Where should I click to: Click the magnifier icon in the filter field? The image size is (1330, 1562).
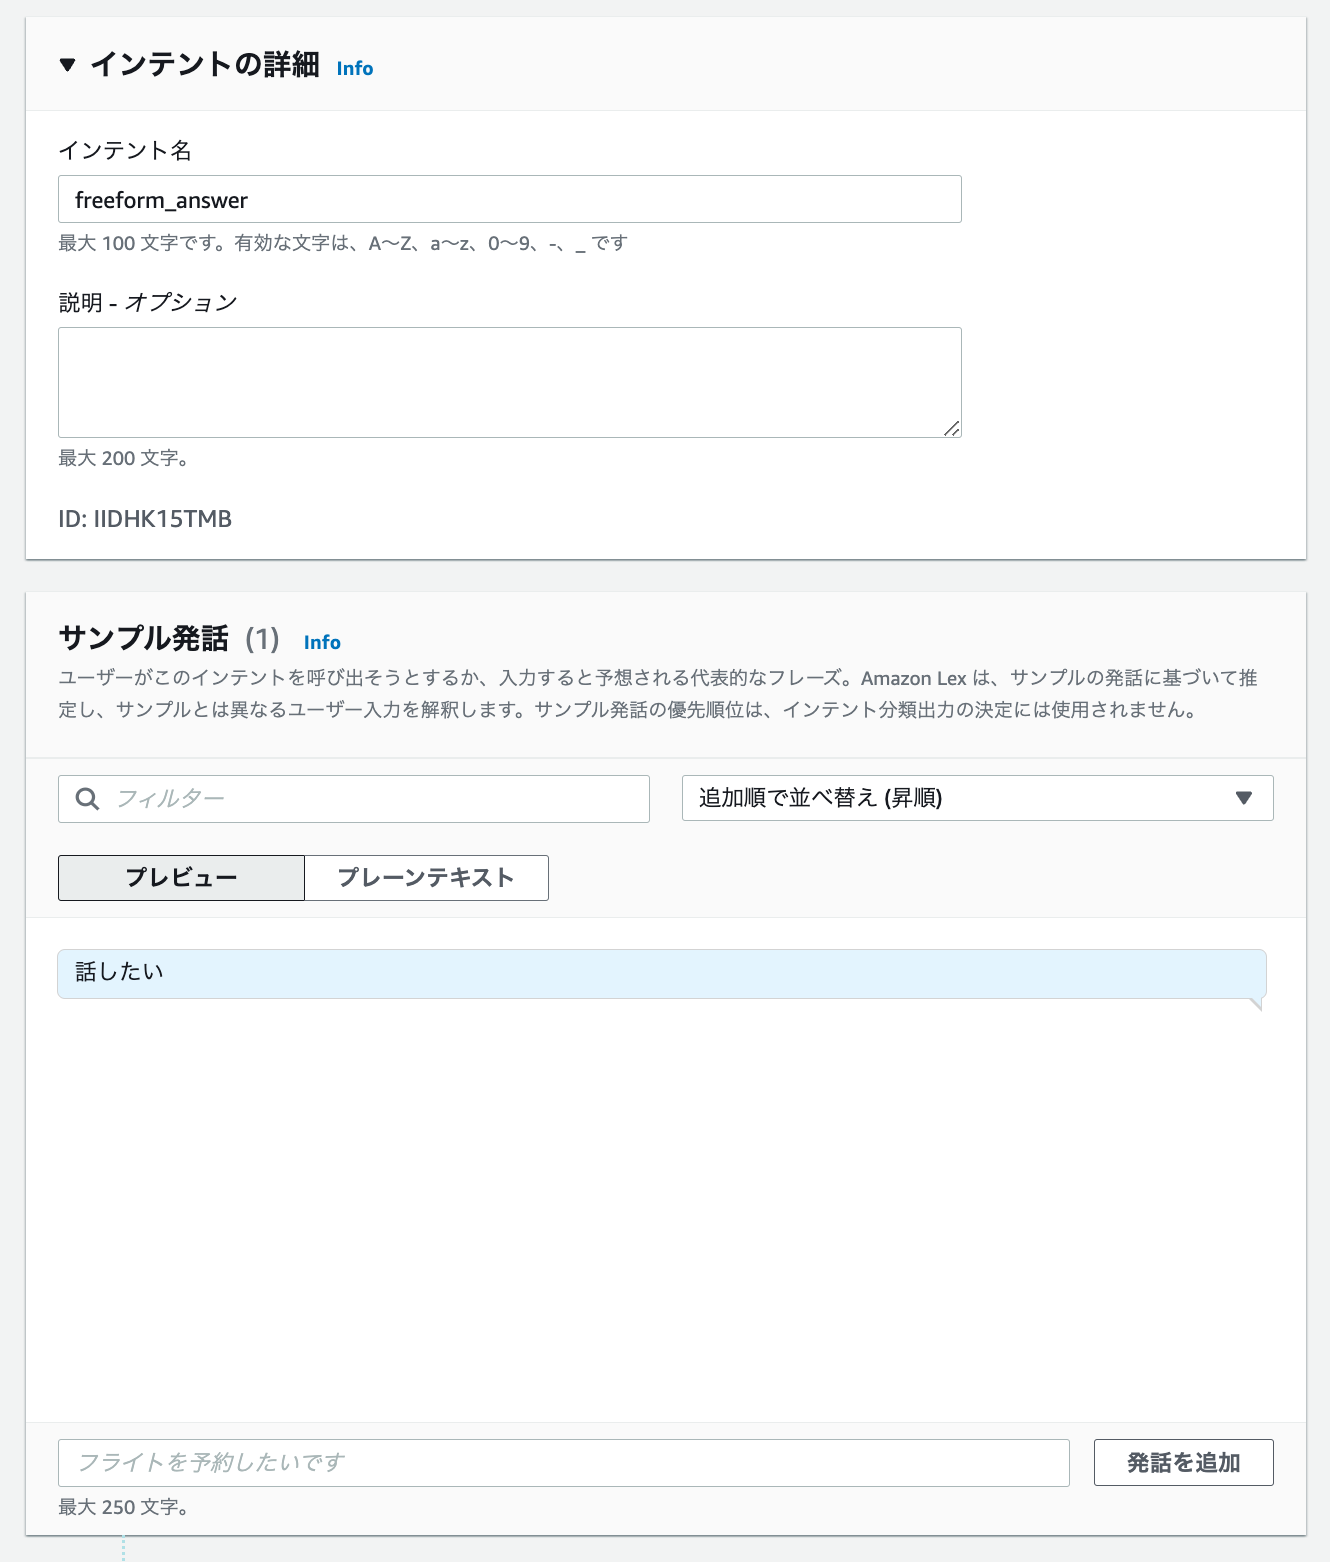click(x=86, y=798)
